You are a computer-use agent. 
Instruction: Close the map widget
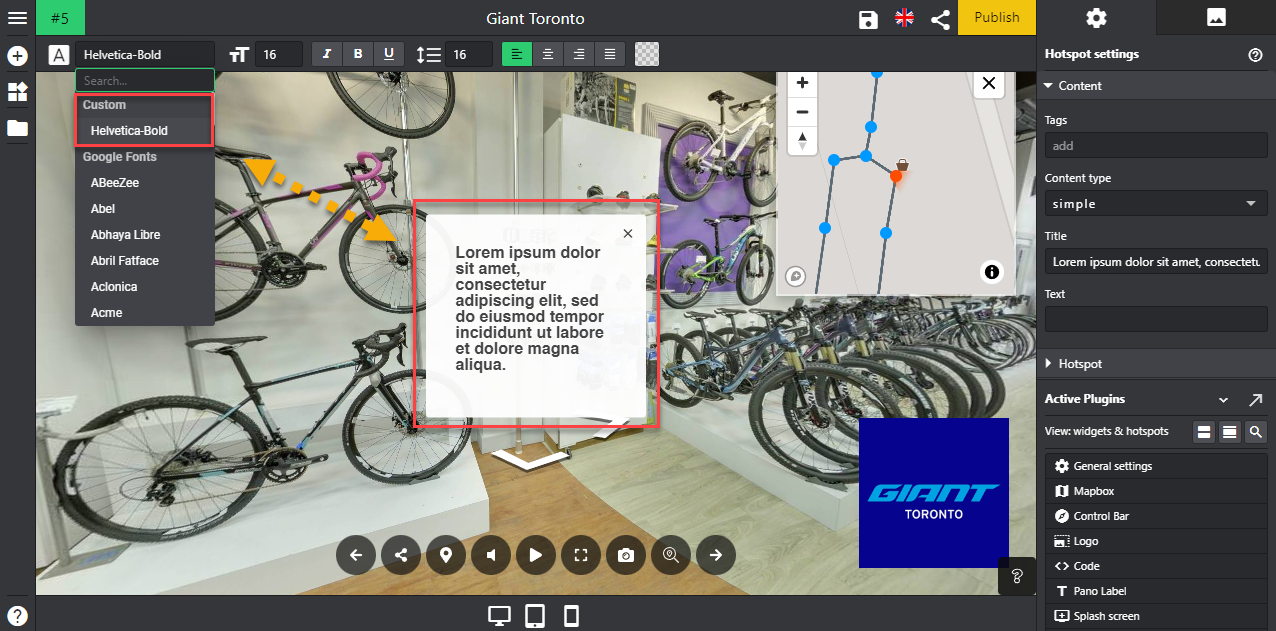[989, 83]
